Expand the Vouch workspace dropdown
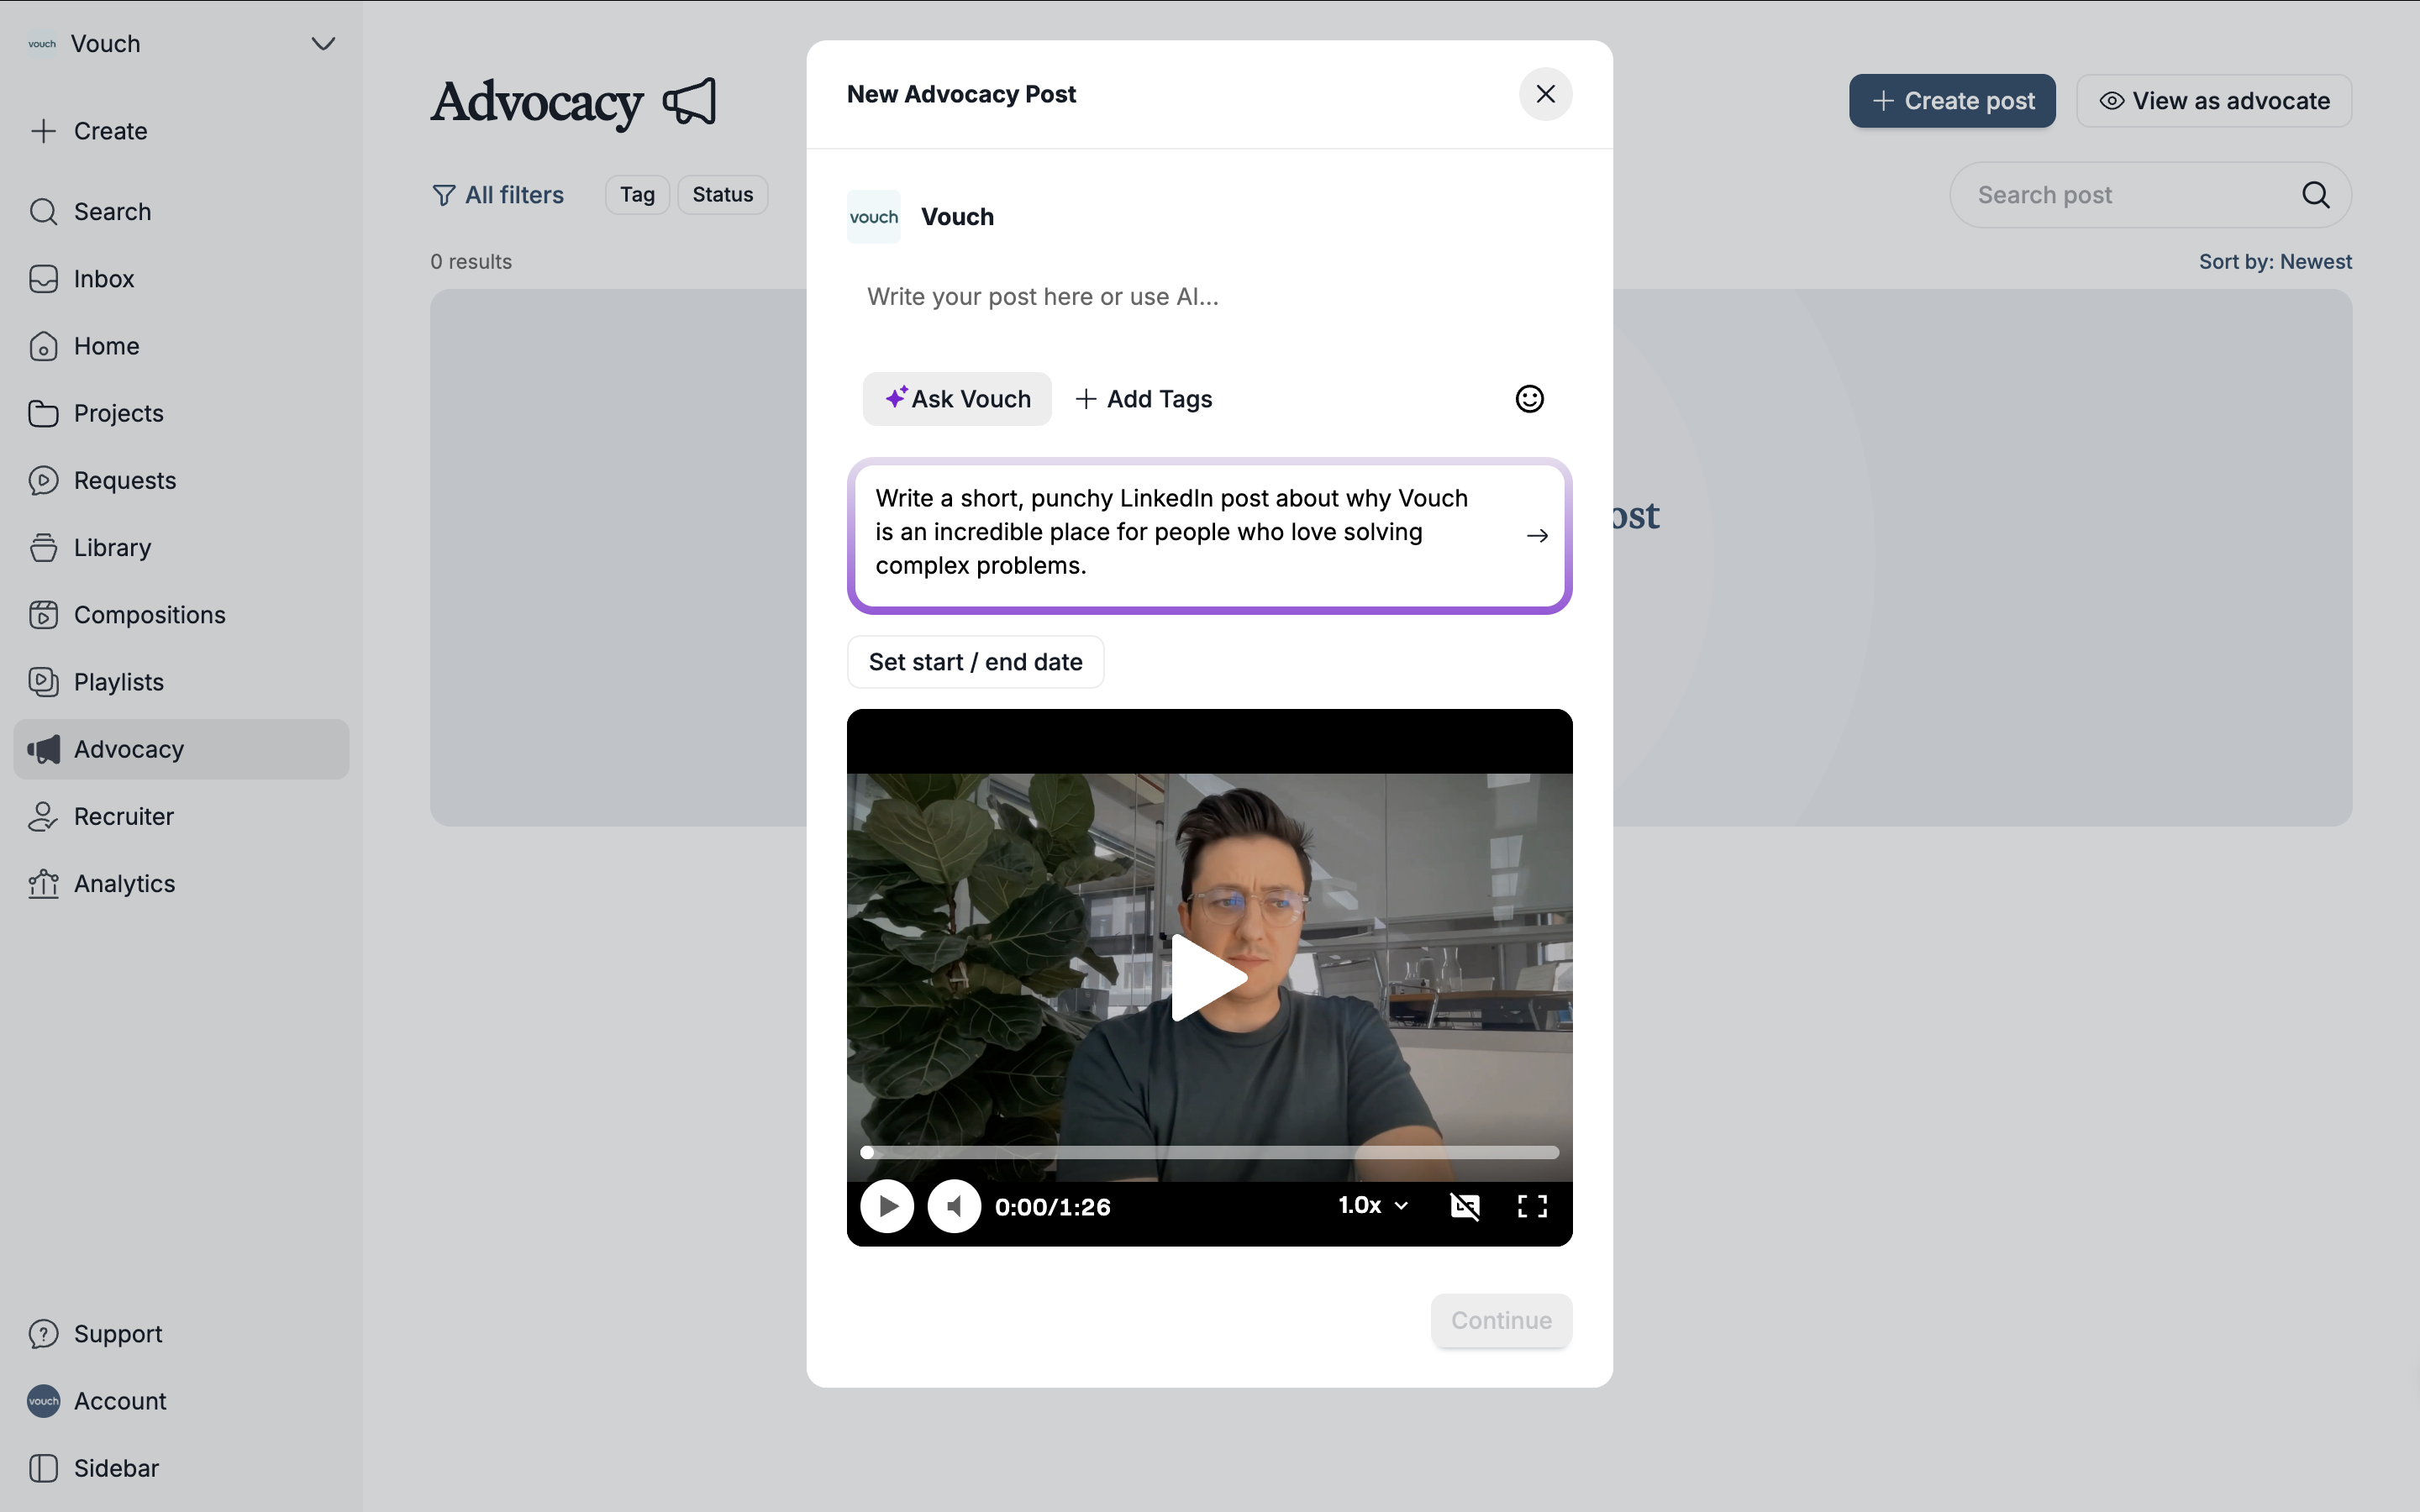Screen dimensions: 2420x1512 coord(322,44)
